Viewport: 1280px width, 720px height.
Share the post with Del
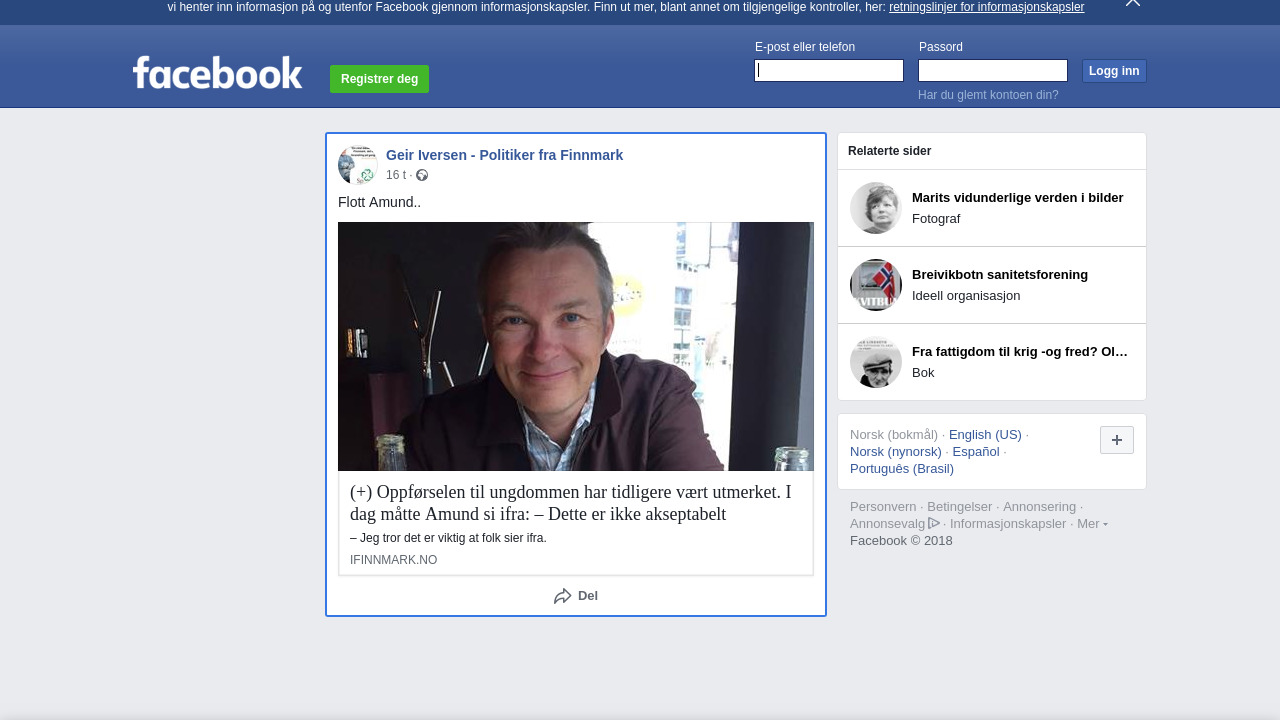coord(576,596)
